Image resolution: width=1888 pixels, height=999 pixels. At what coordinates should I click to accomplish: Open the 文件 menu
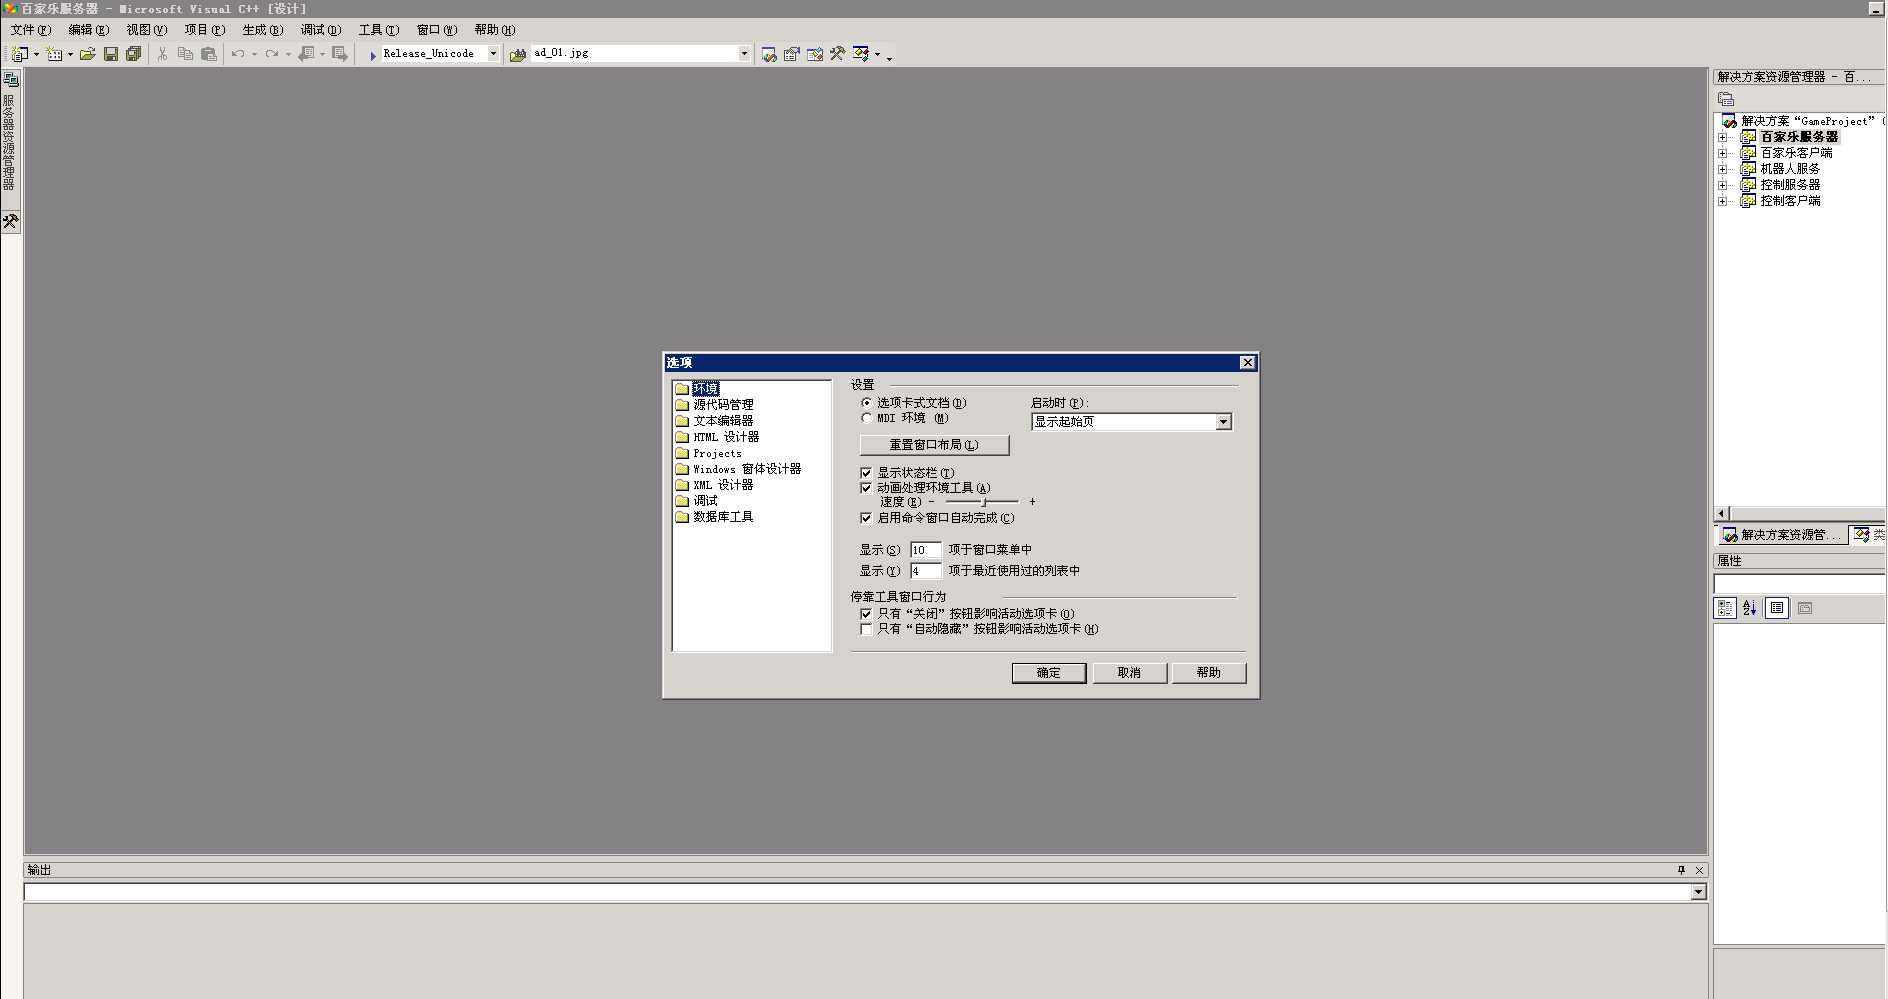[30, 30]
